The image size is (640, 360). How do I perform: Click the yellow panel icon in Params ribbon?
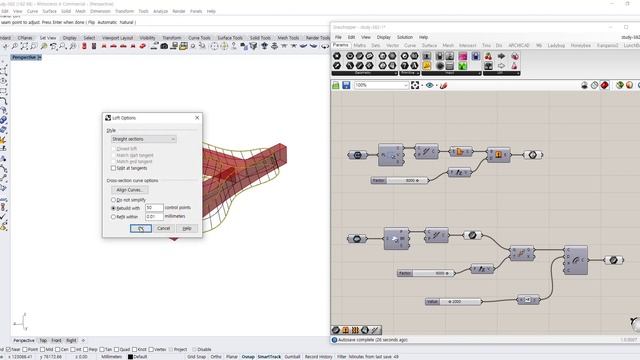click(427, 66)
